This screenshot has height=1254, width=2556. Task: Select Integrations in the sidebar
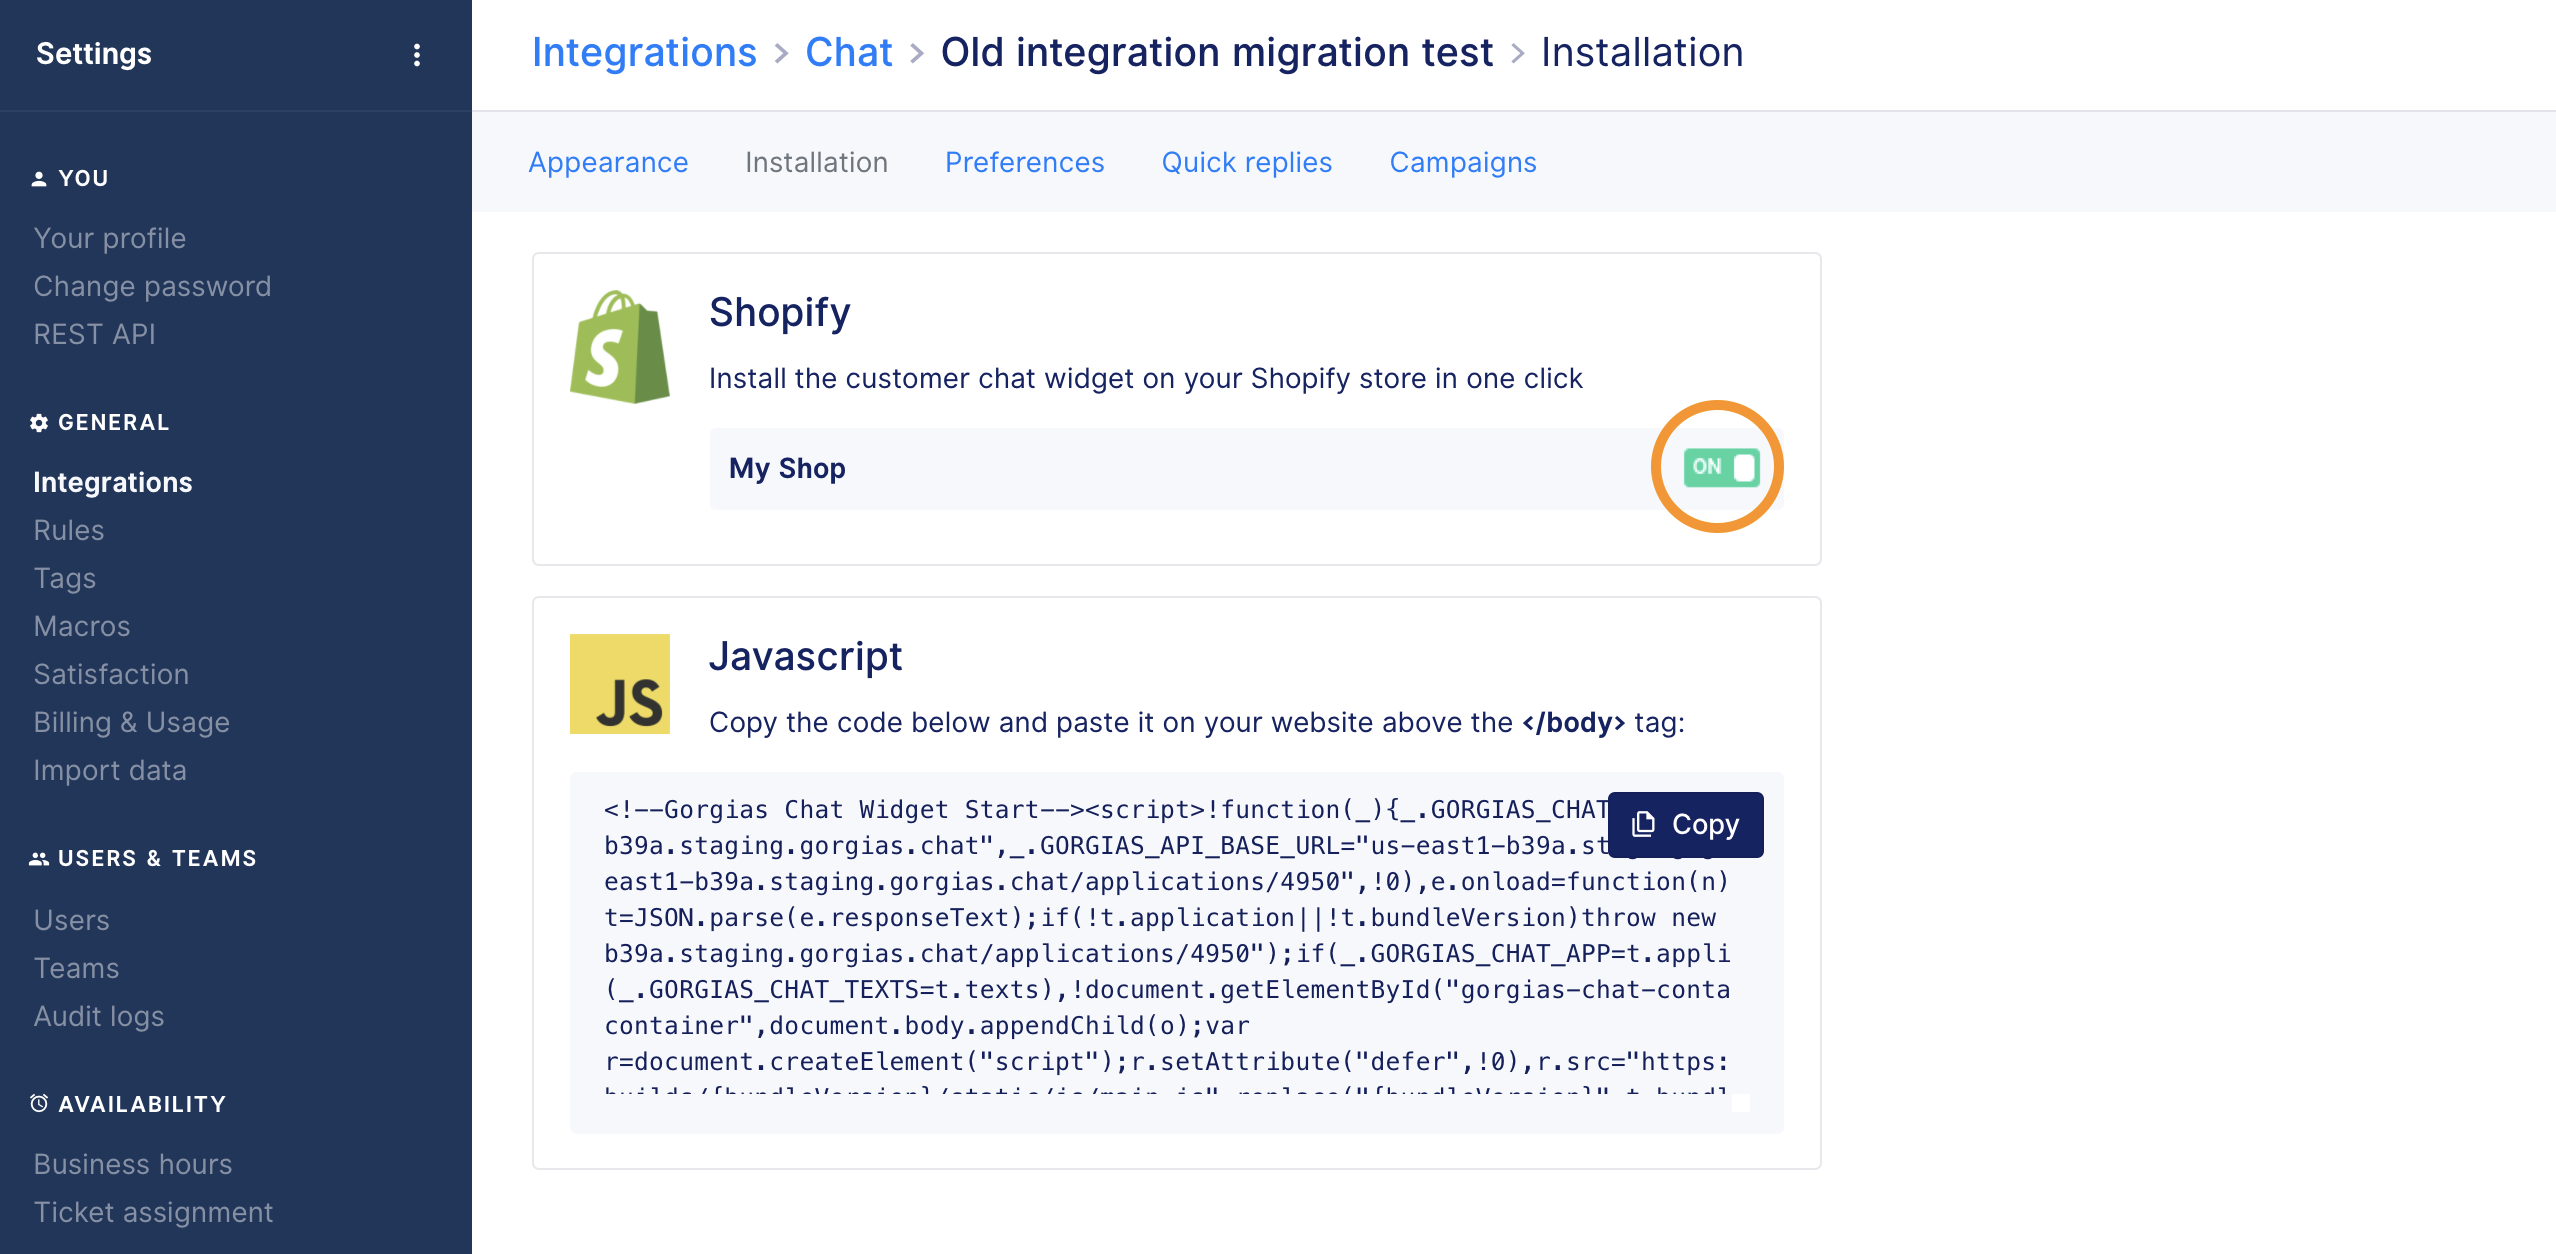(113, 483)
